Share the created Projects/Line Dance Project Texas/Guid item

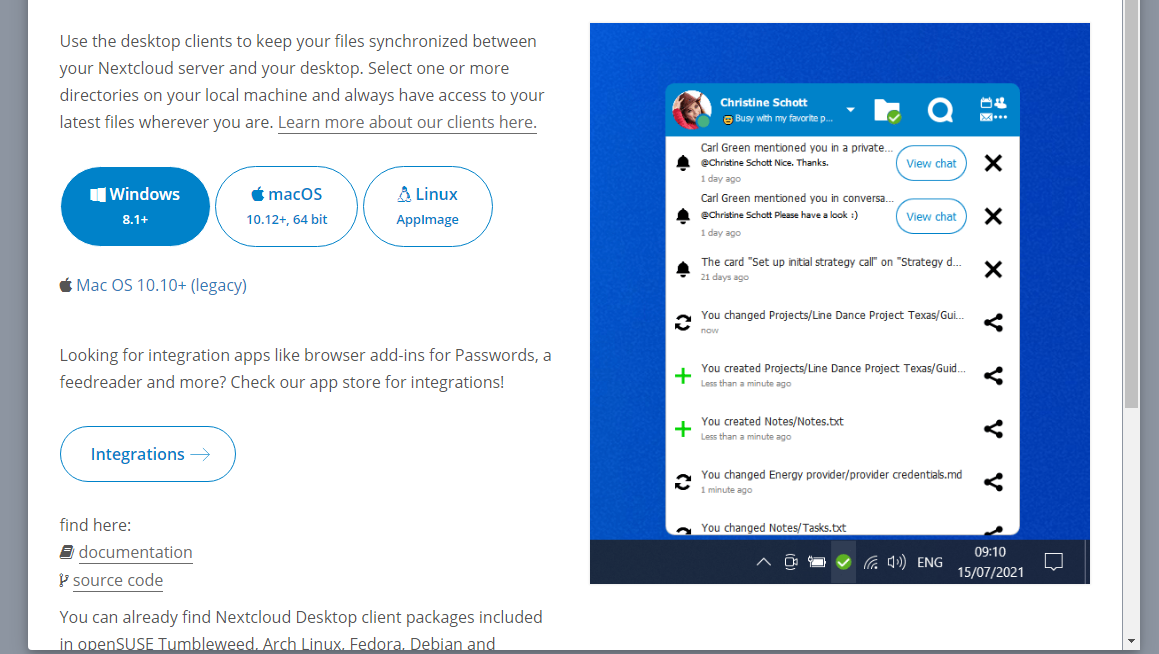[x=993, y=376]
